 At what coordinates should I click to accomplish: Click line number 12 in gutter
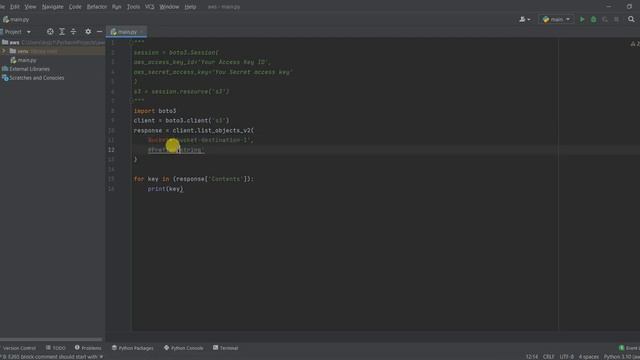[x=111, y=150]
